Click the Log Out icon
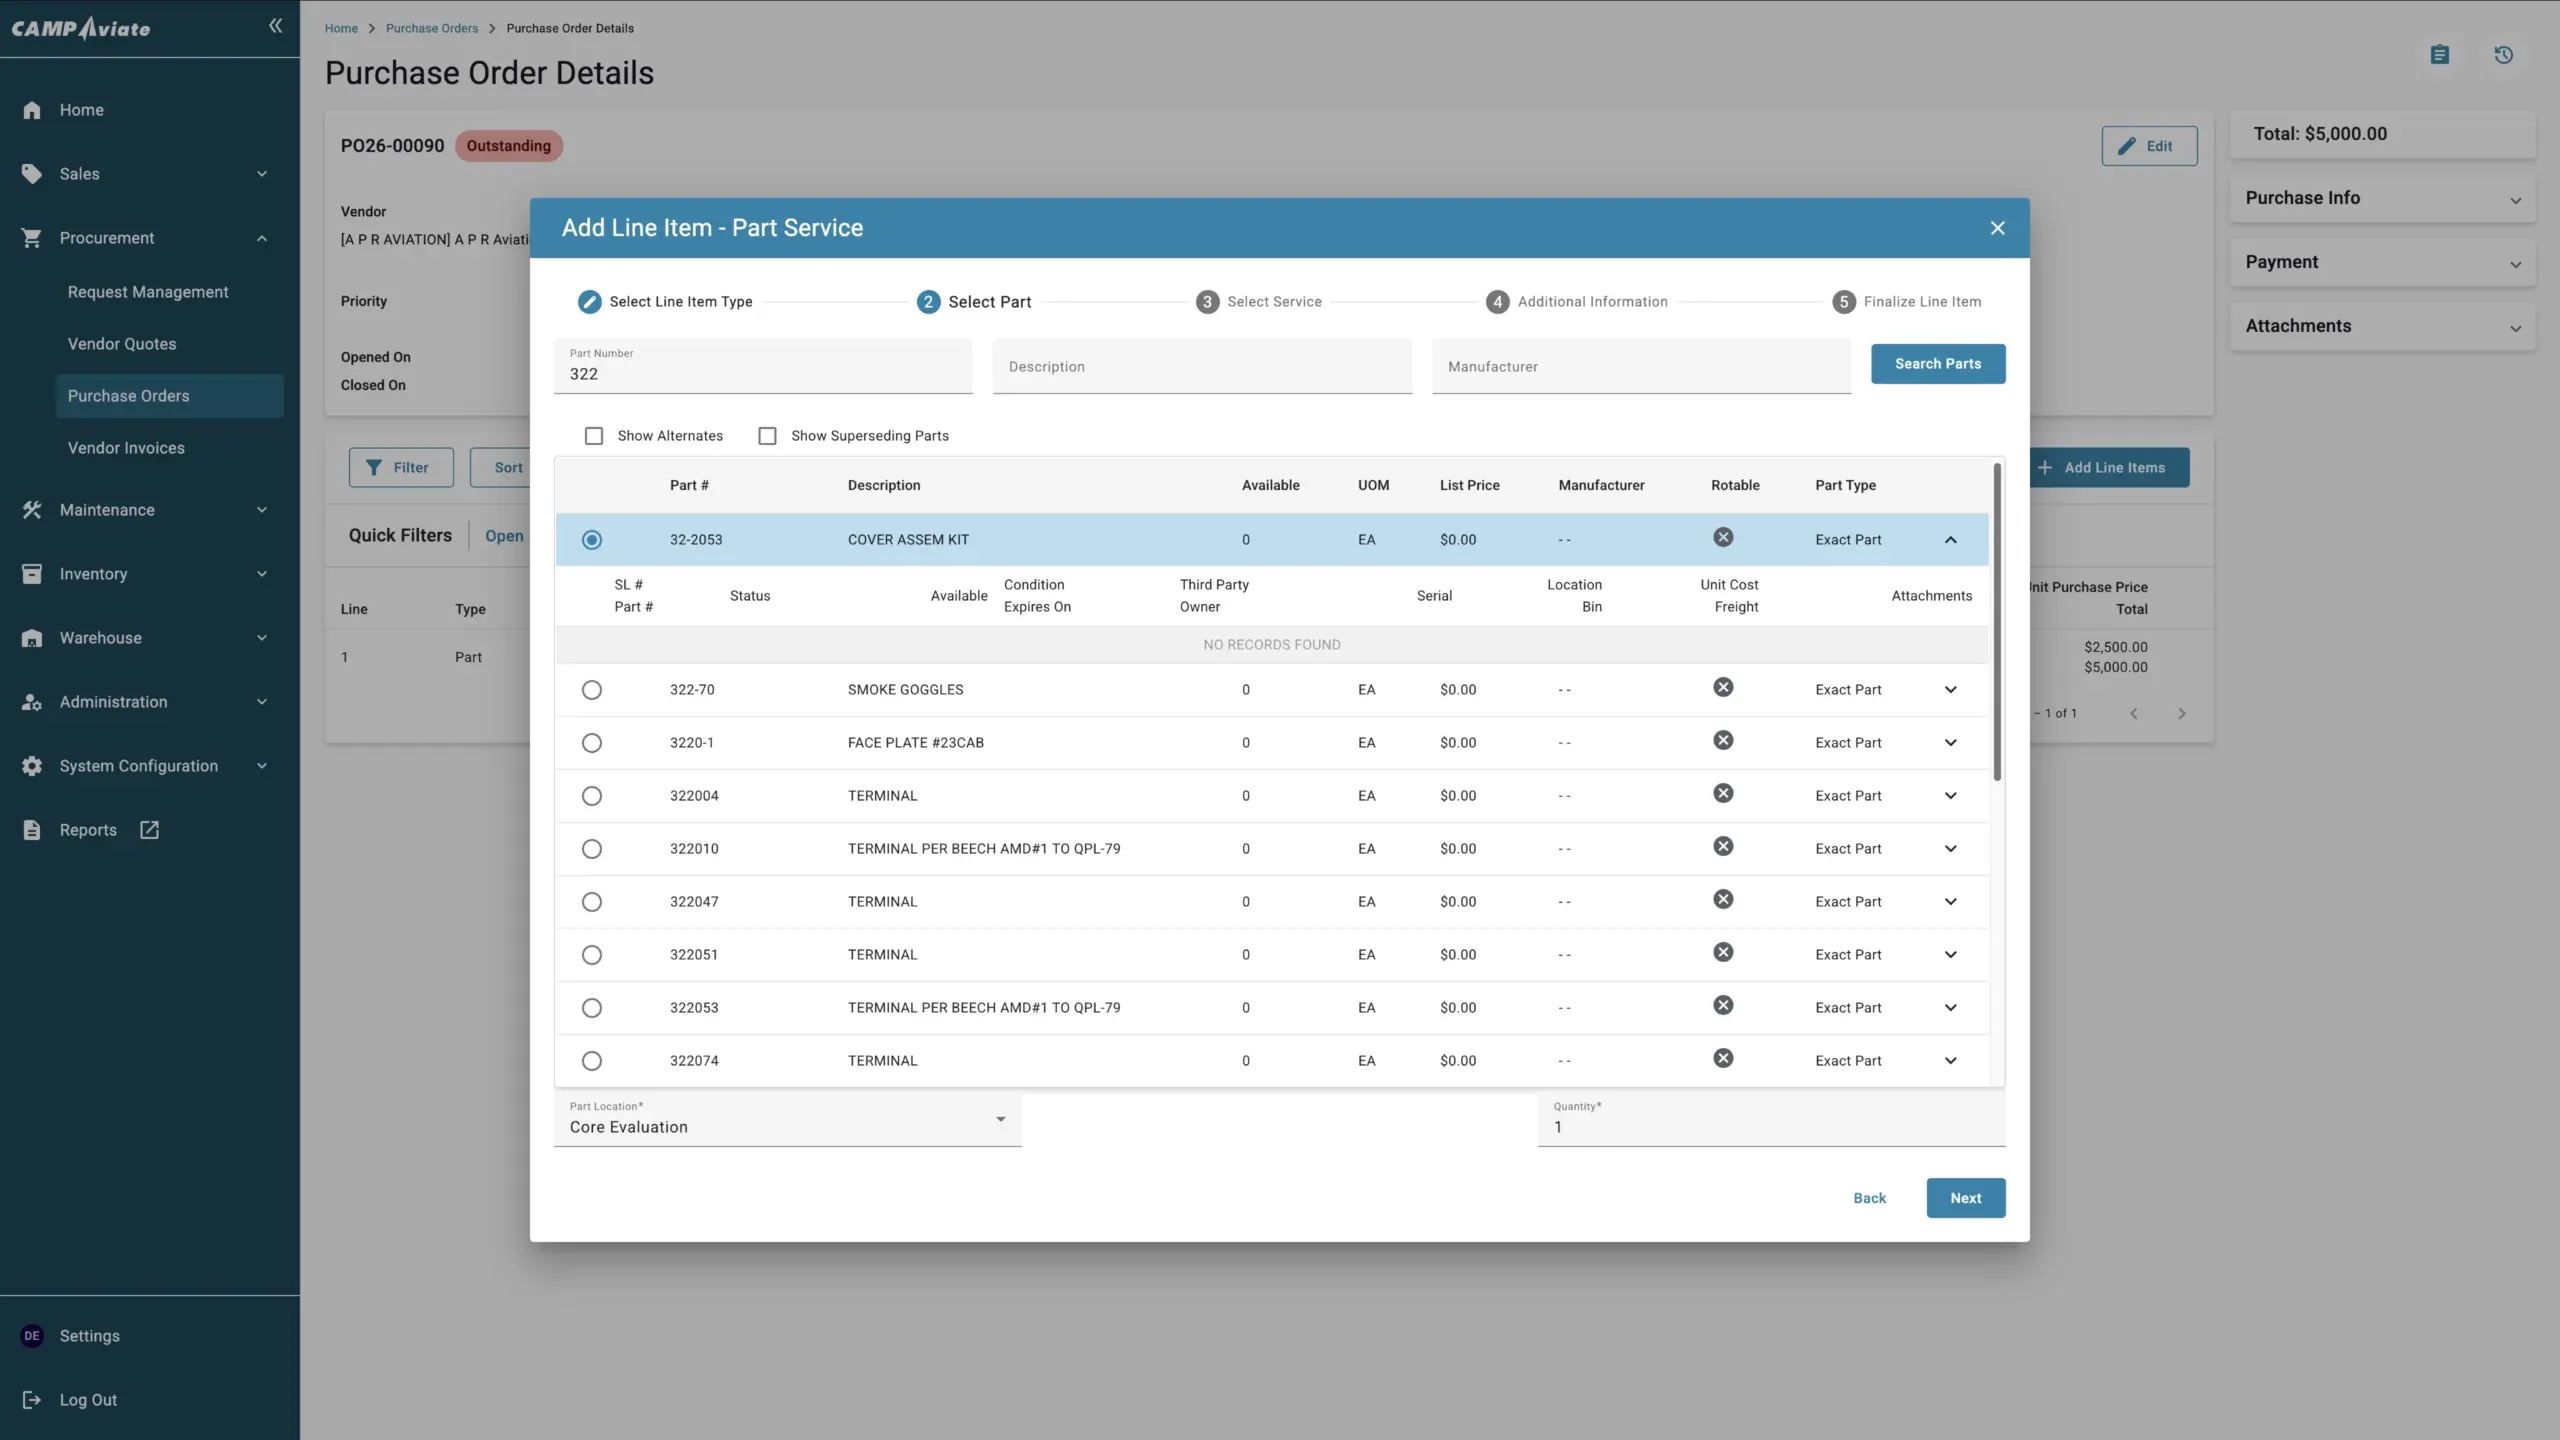 [32, 1400]
